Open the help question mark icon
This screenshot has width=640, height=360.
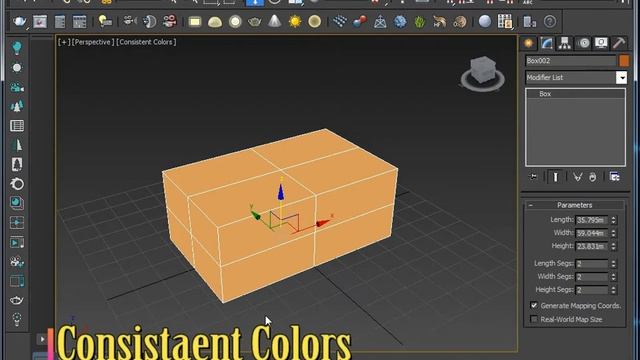[550, 21]
